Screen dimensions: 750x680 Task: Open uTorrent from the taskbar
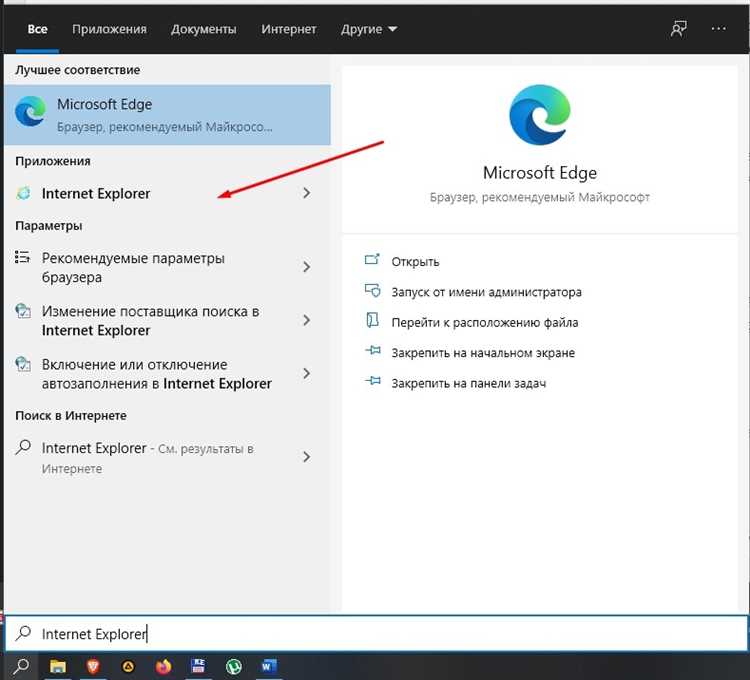coord(234,665)
